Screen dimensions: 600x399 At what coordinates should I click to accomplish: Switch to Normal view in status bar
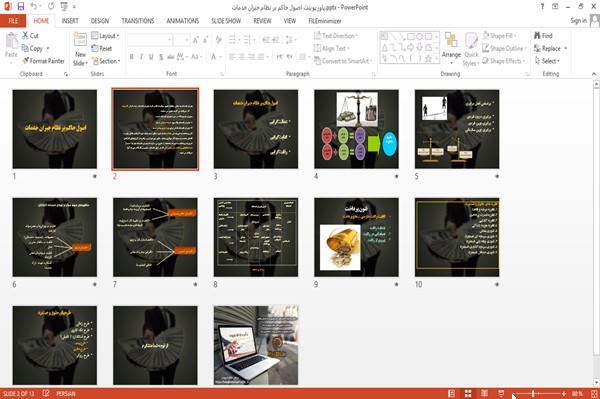452,393
